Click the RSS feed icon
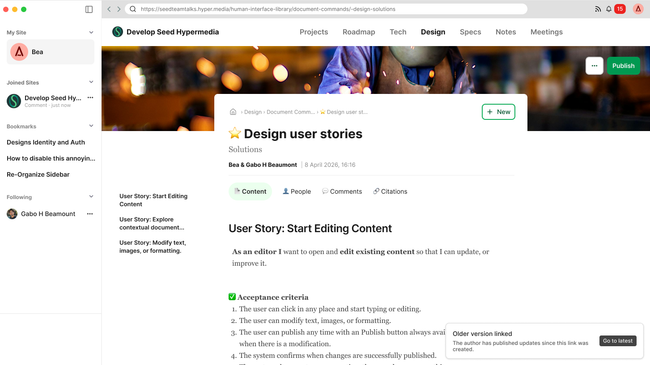The image size is (650, 365). click(598, 9)
